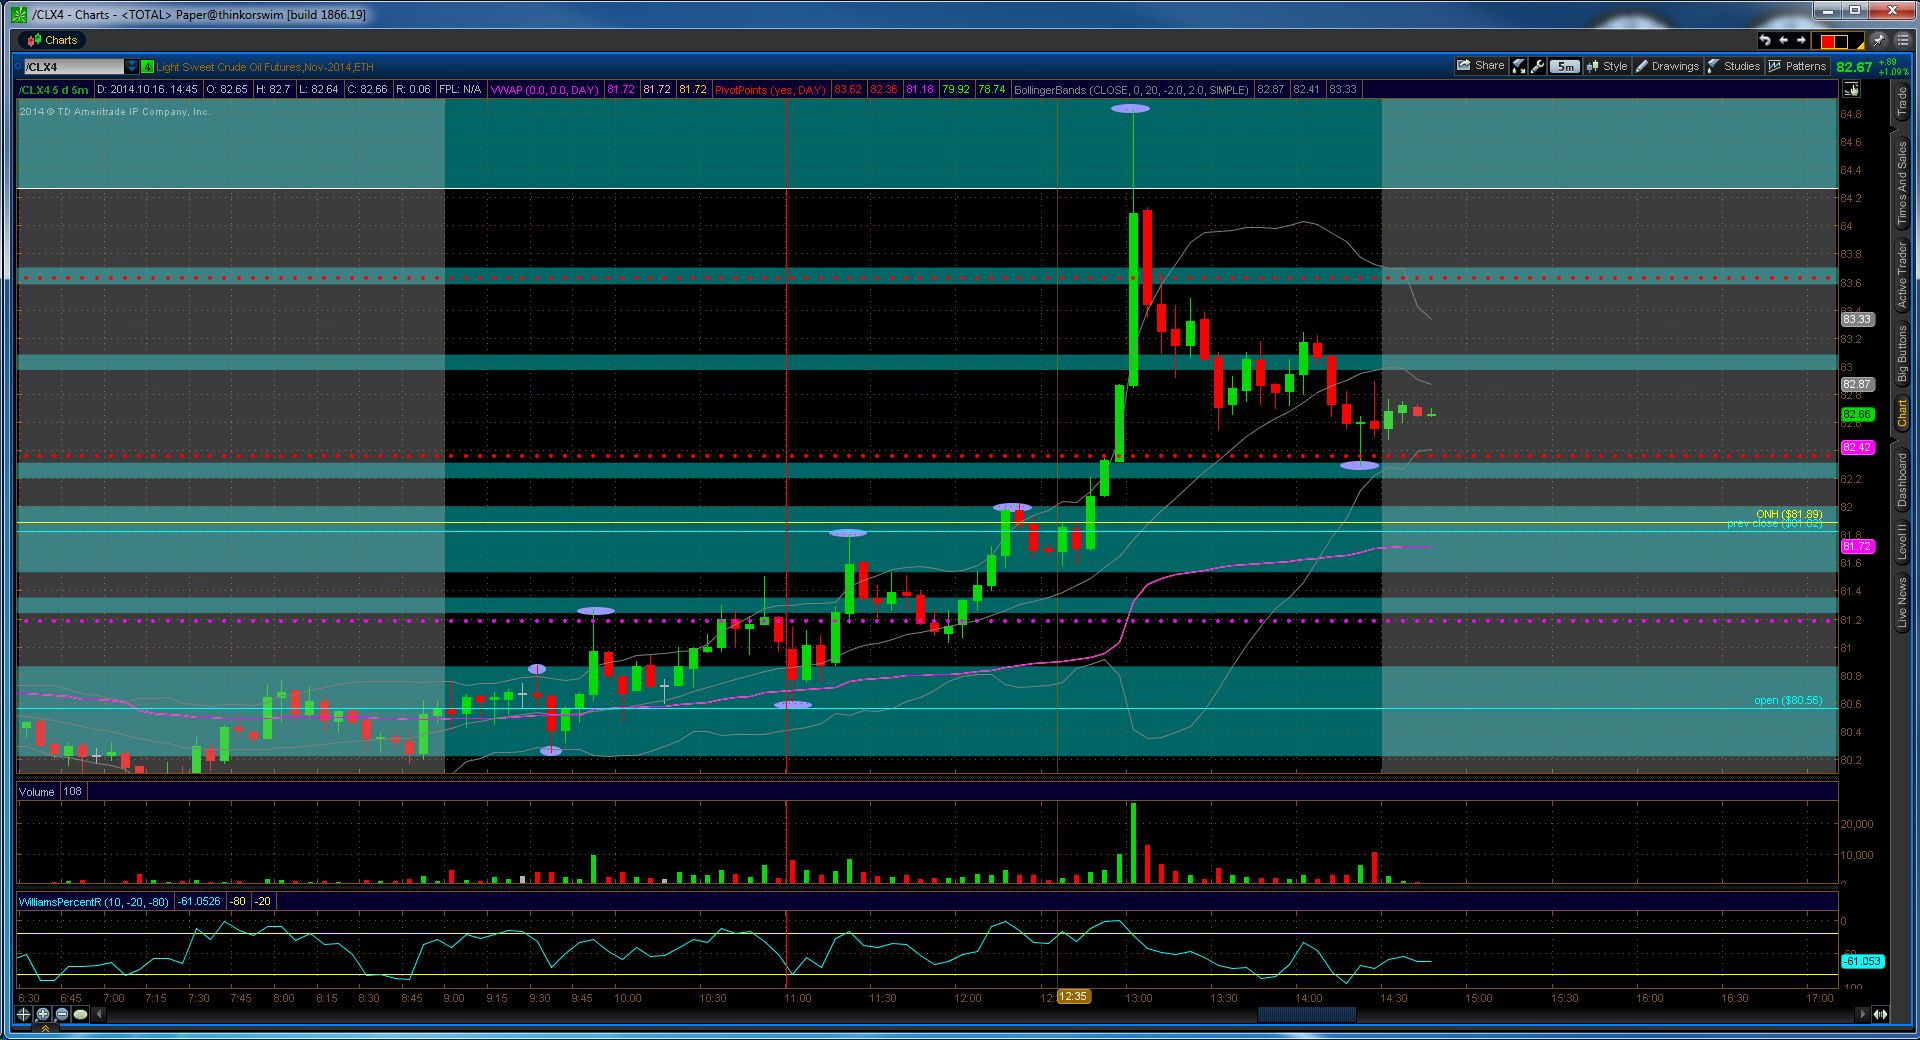The height and width of the screenshot is (1040, 1920).
Task: Open the Trade side tab
Action: pos(1902,102)
